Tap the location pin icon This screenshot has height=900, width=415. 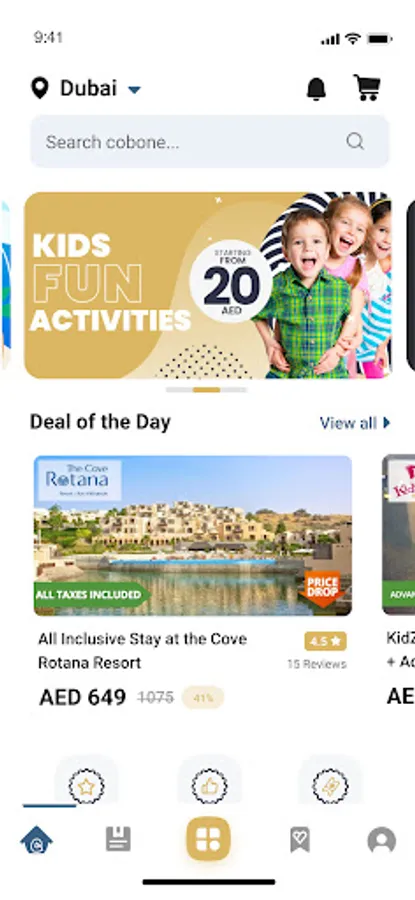pos(39,88)
